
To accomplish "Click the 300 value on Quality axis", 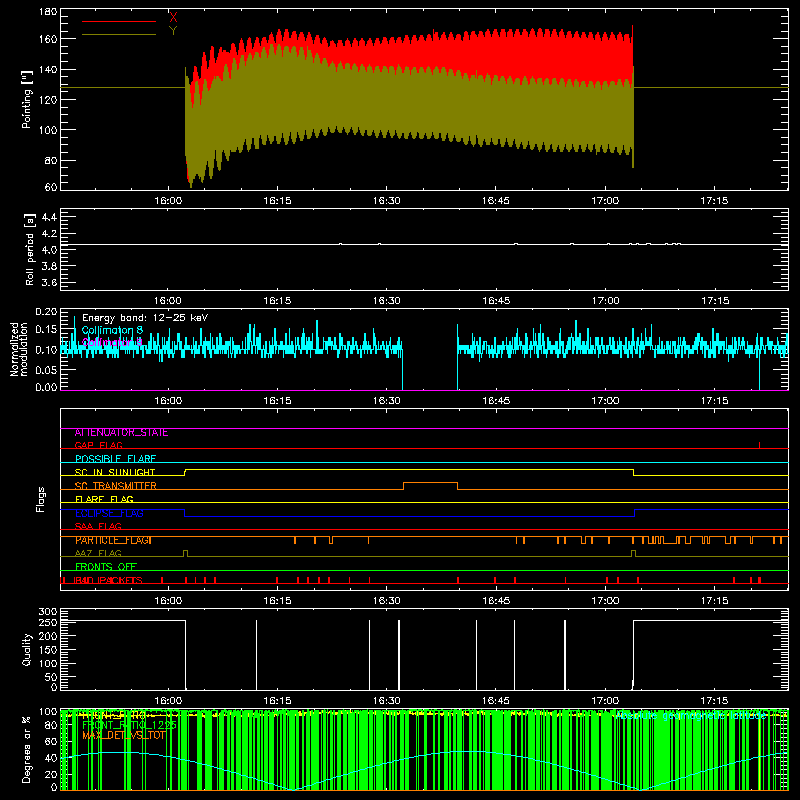I will 48,612.
